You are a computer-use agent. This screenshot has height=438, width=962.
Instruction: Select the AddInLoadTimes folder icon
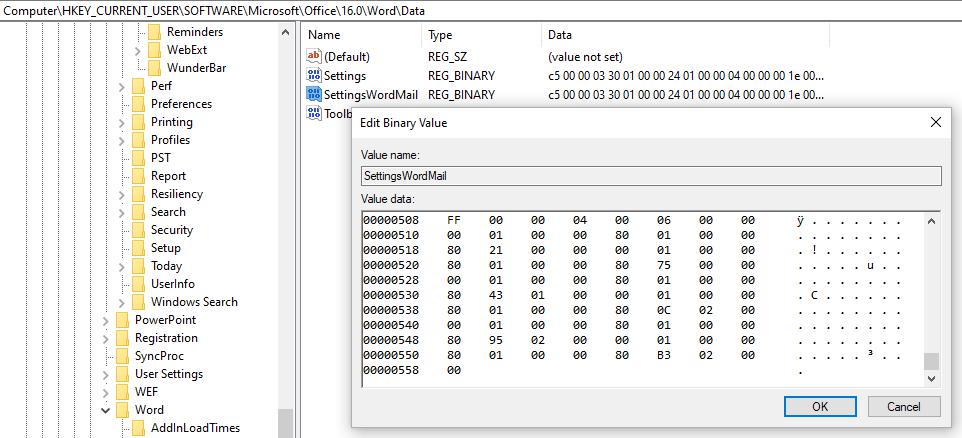[x=138, y=428]
